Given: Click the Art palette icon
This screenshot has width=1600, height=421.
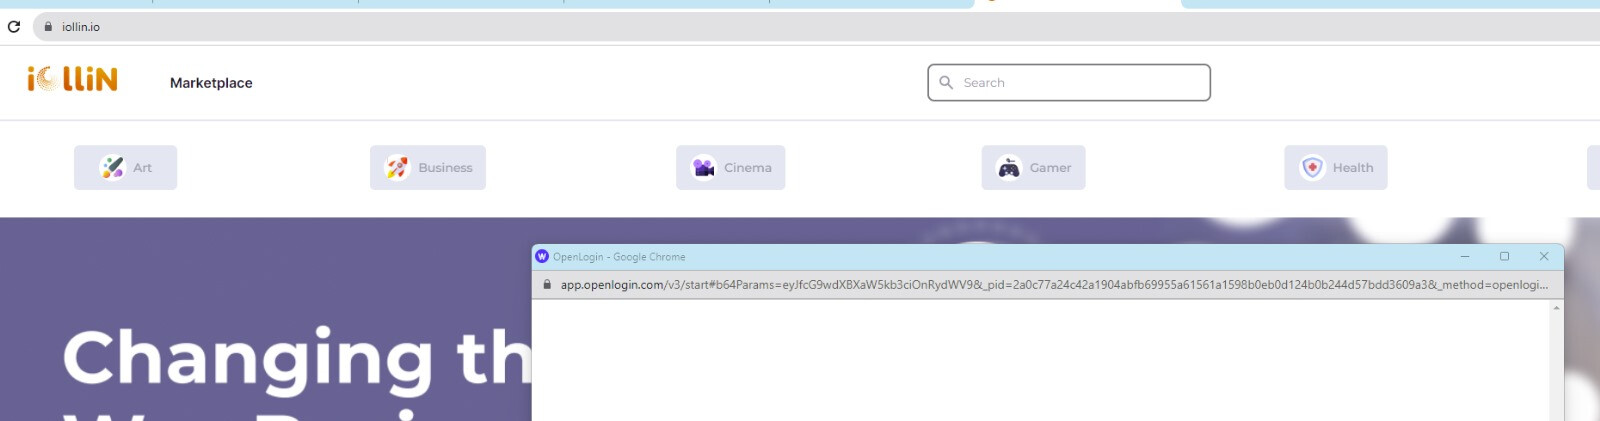Looking at the screenshot, I should (x=112, y=168).
